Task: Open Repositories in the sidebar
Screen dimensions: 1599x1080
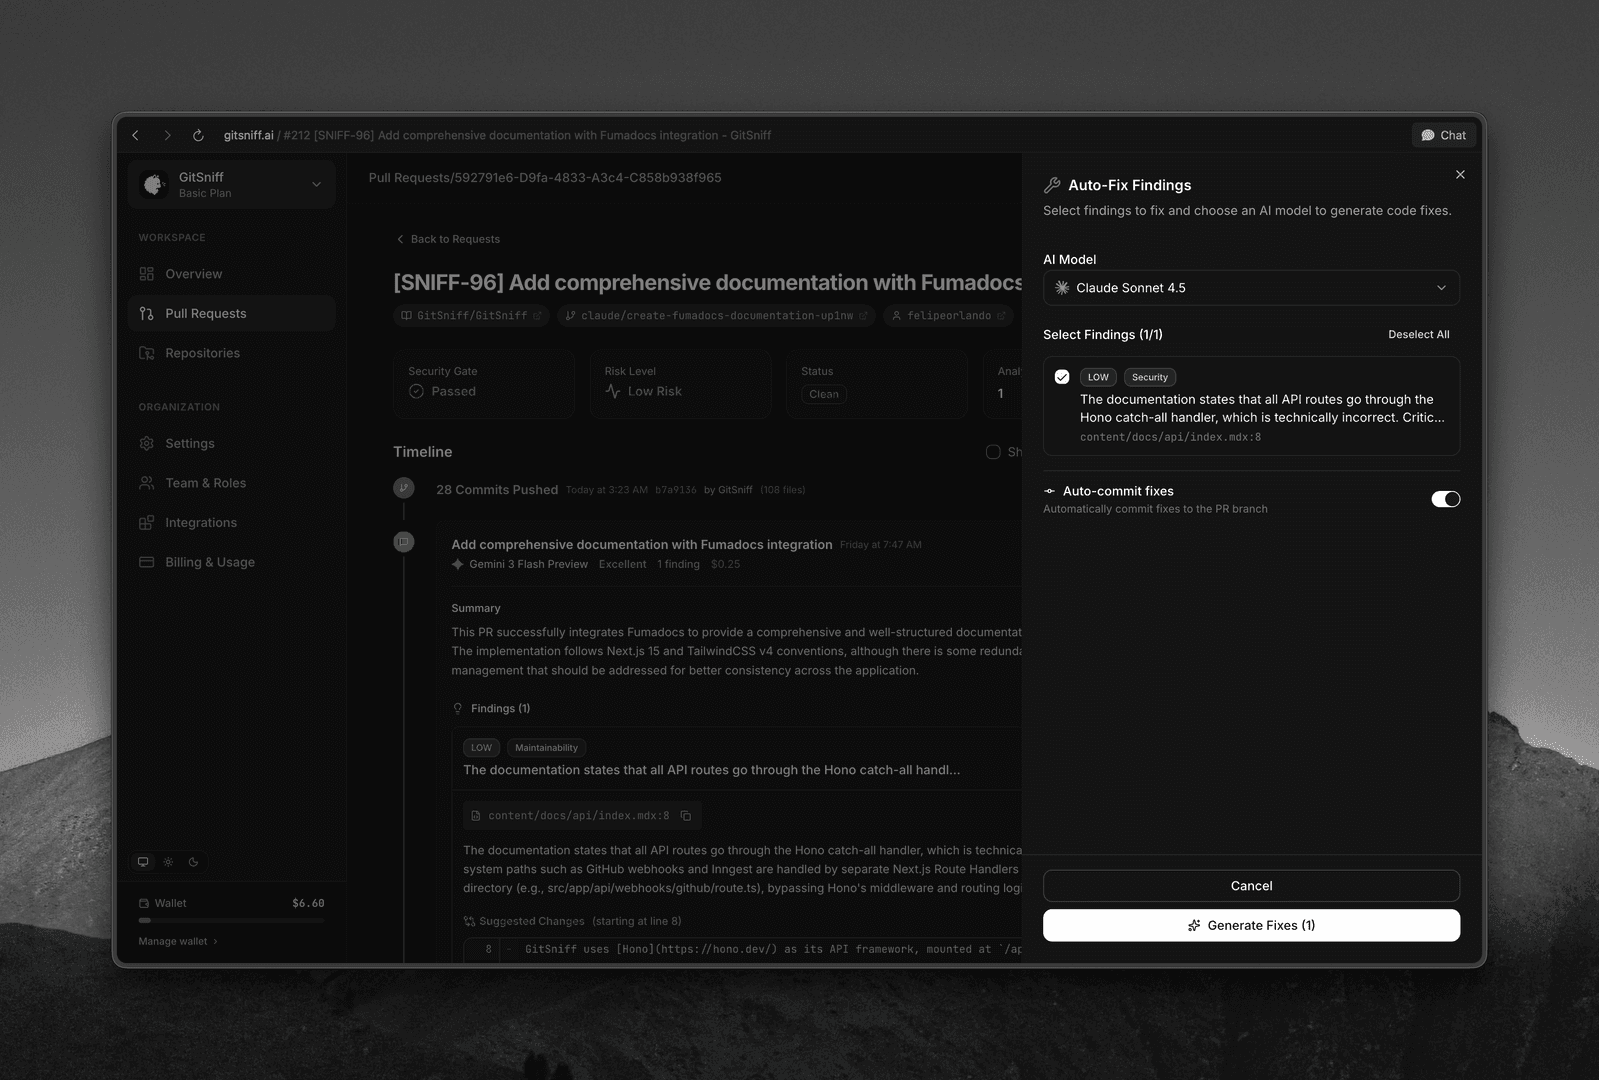Action: pos(232,353)
